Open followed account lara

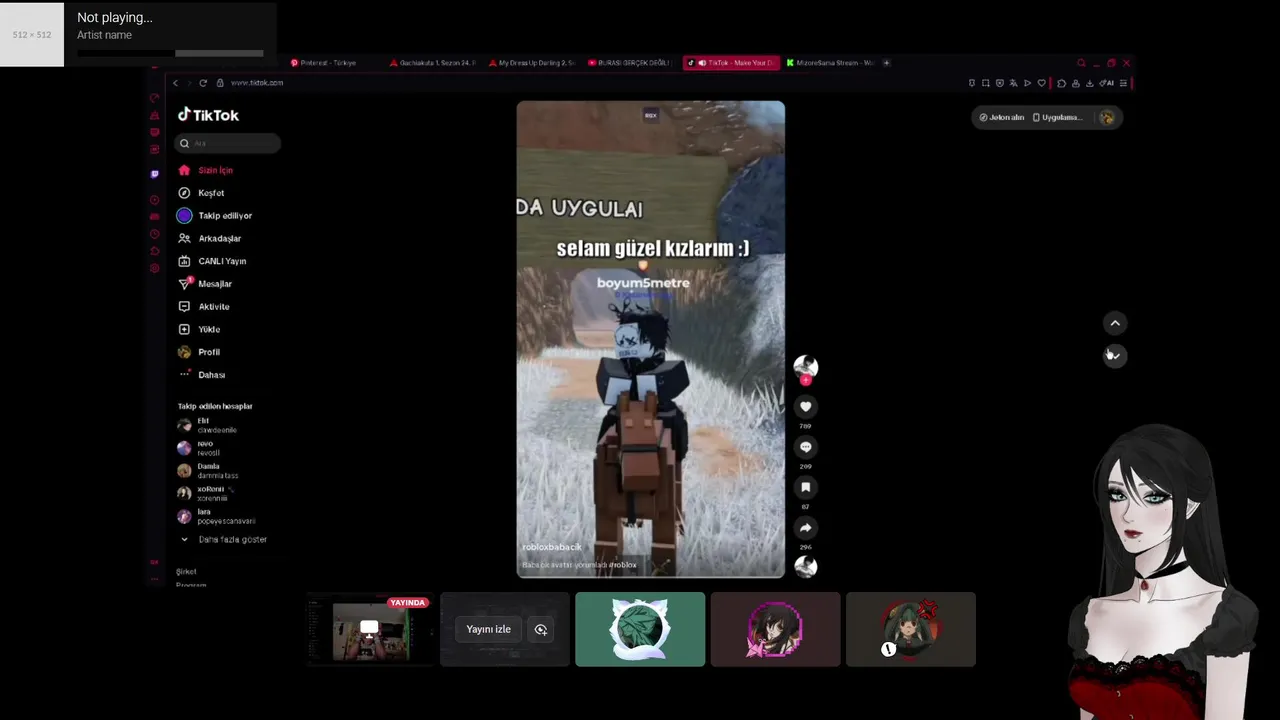click(216, 516)
